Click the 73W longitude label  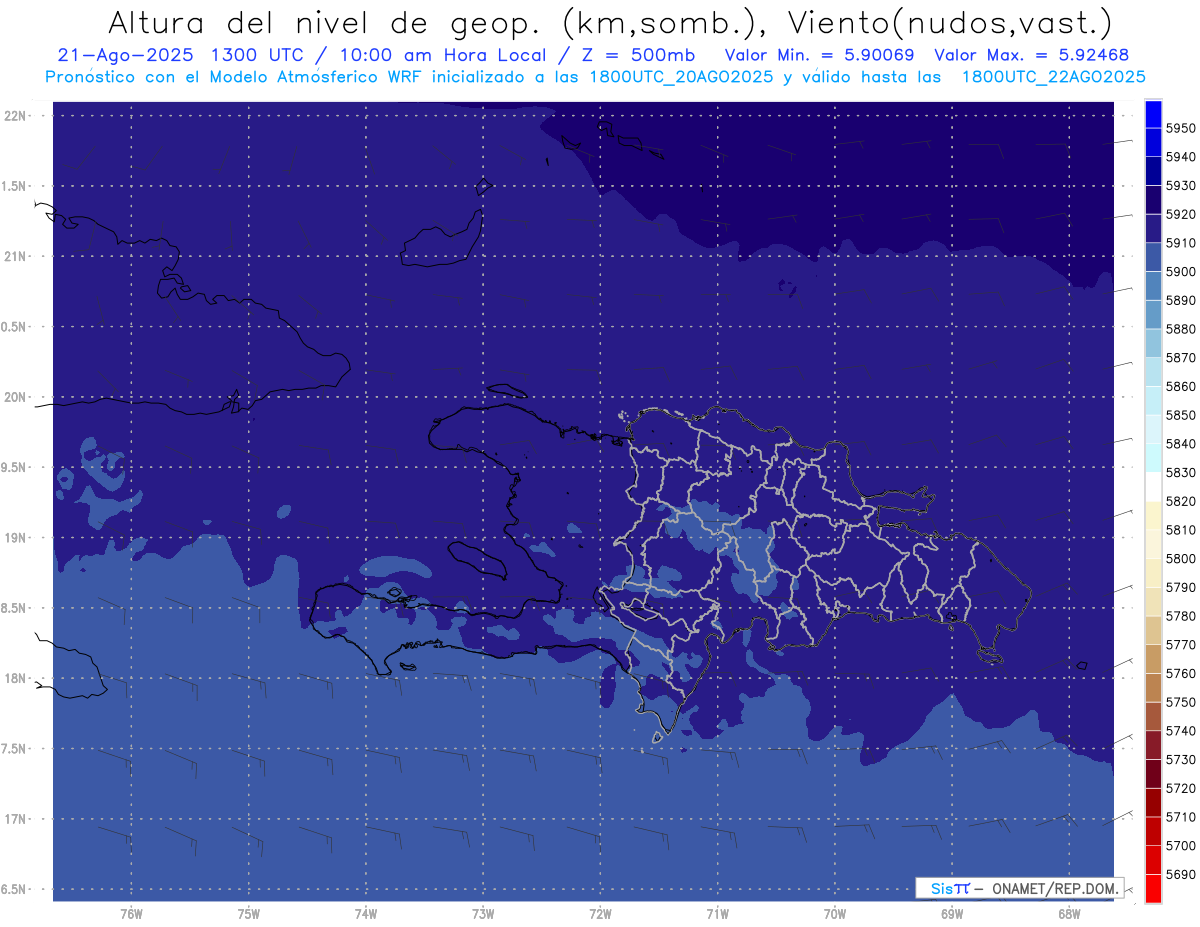click(x=483, y=914)
